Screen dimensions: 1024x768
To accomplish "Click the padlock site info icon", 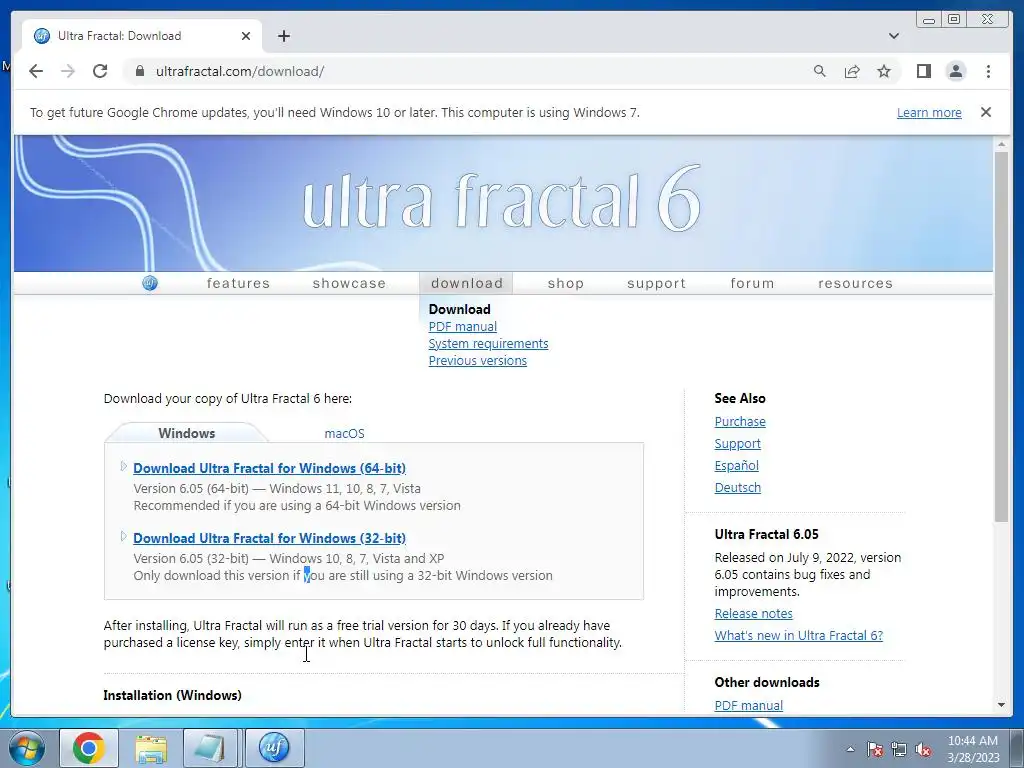I will pyautogui.click(x=140, y=71).
